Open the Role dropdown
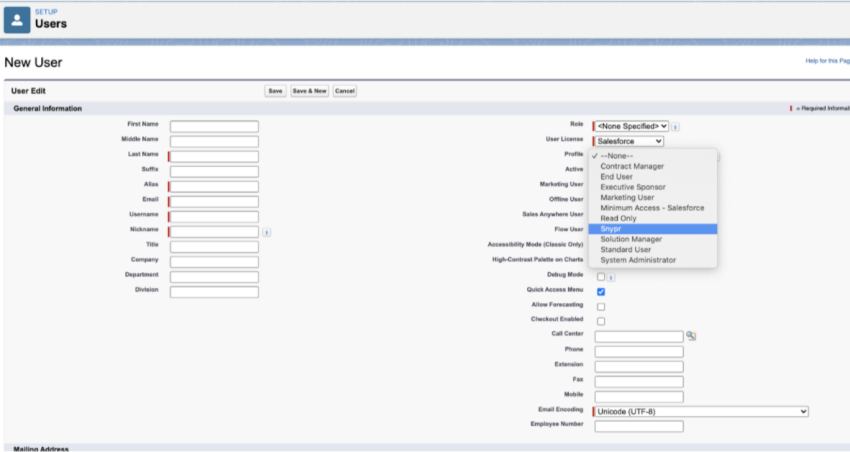850x452 pixels. click(632, 127)
